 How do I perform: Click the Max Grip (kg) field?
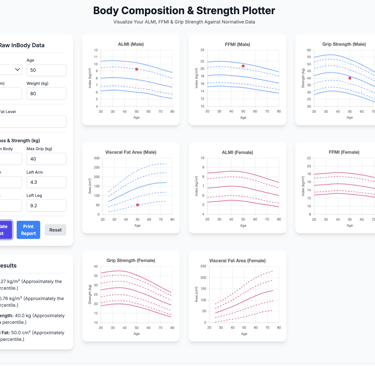coord(46,159)
